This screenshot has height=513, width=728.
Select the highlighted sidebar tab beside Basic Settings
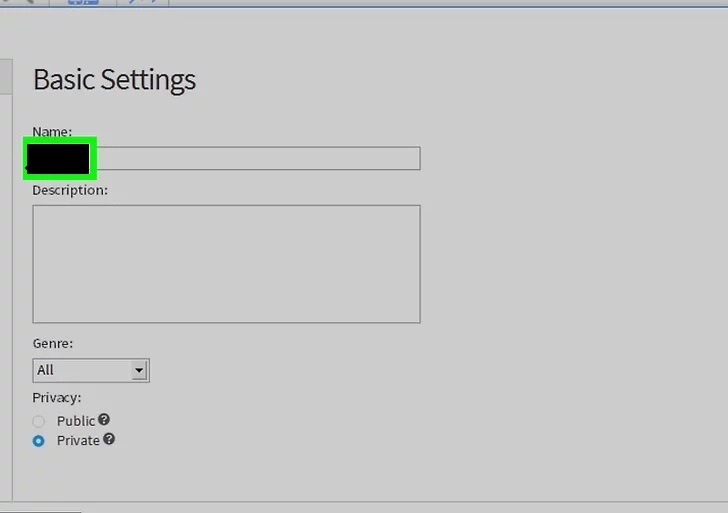click(6, 77)
